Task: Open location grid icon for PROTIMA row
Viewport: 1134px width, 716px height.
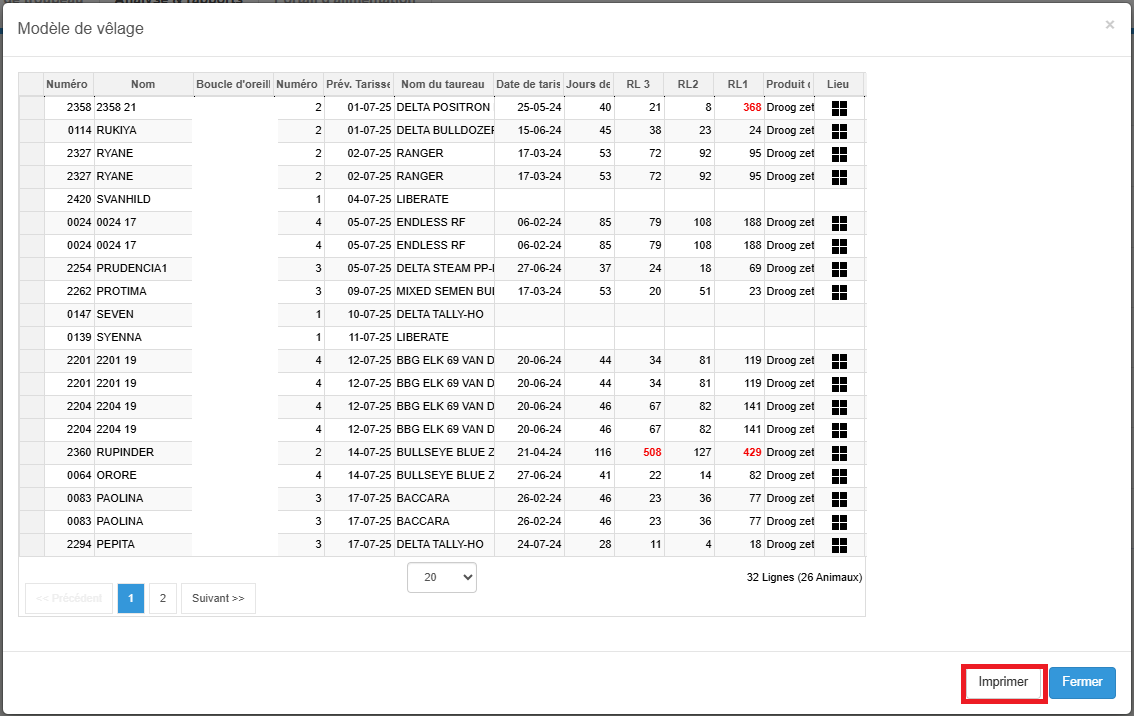Action: tap(839, 292)
